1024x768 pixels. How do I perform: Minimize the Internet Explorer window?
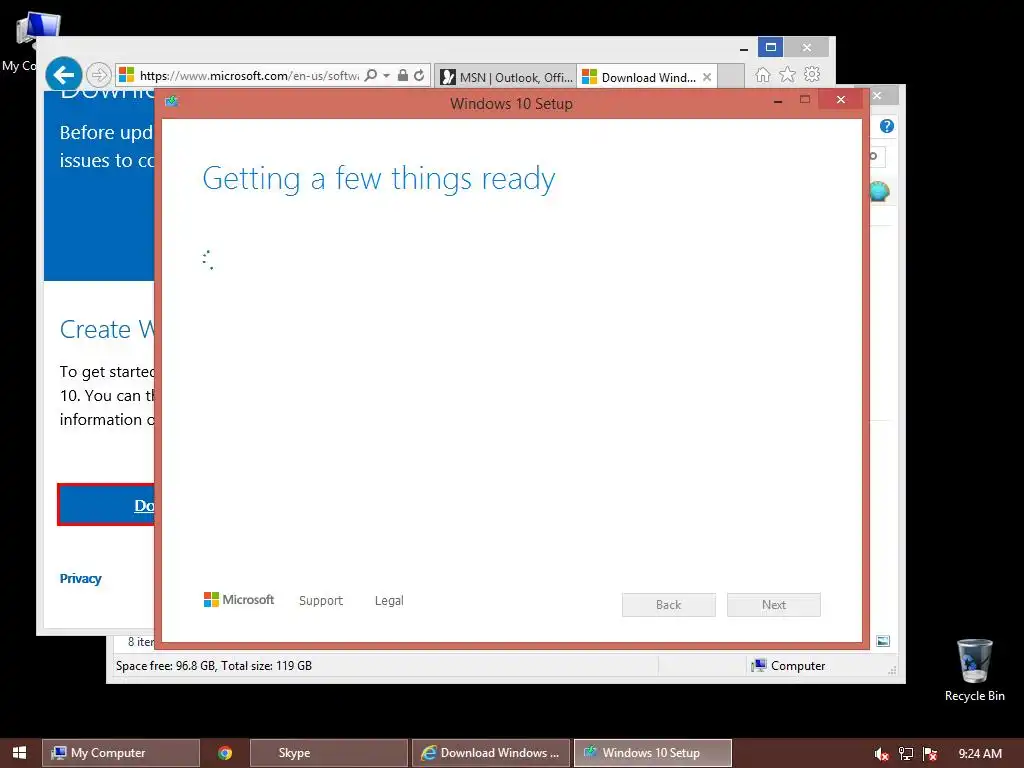tap(744, 48)
